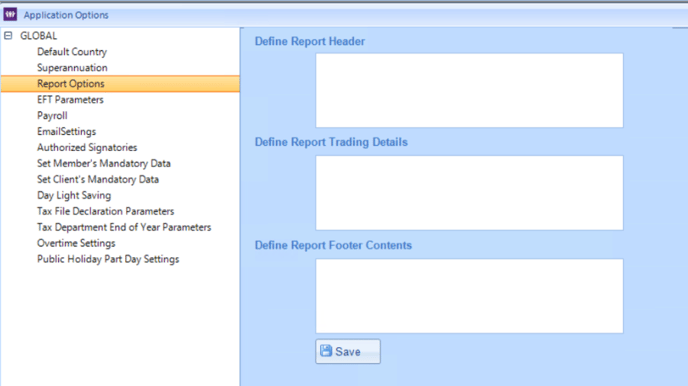The height and width of the screenshot is (386, 688).
Task: Open Set Client's Mandatory Data
Action: (x=98, y=179)
